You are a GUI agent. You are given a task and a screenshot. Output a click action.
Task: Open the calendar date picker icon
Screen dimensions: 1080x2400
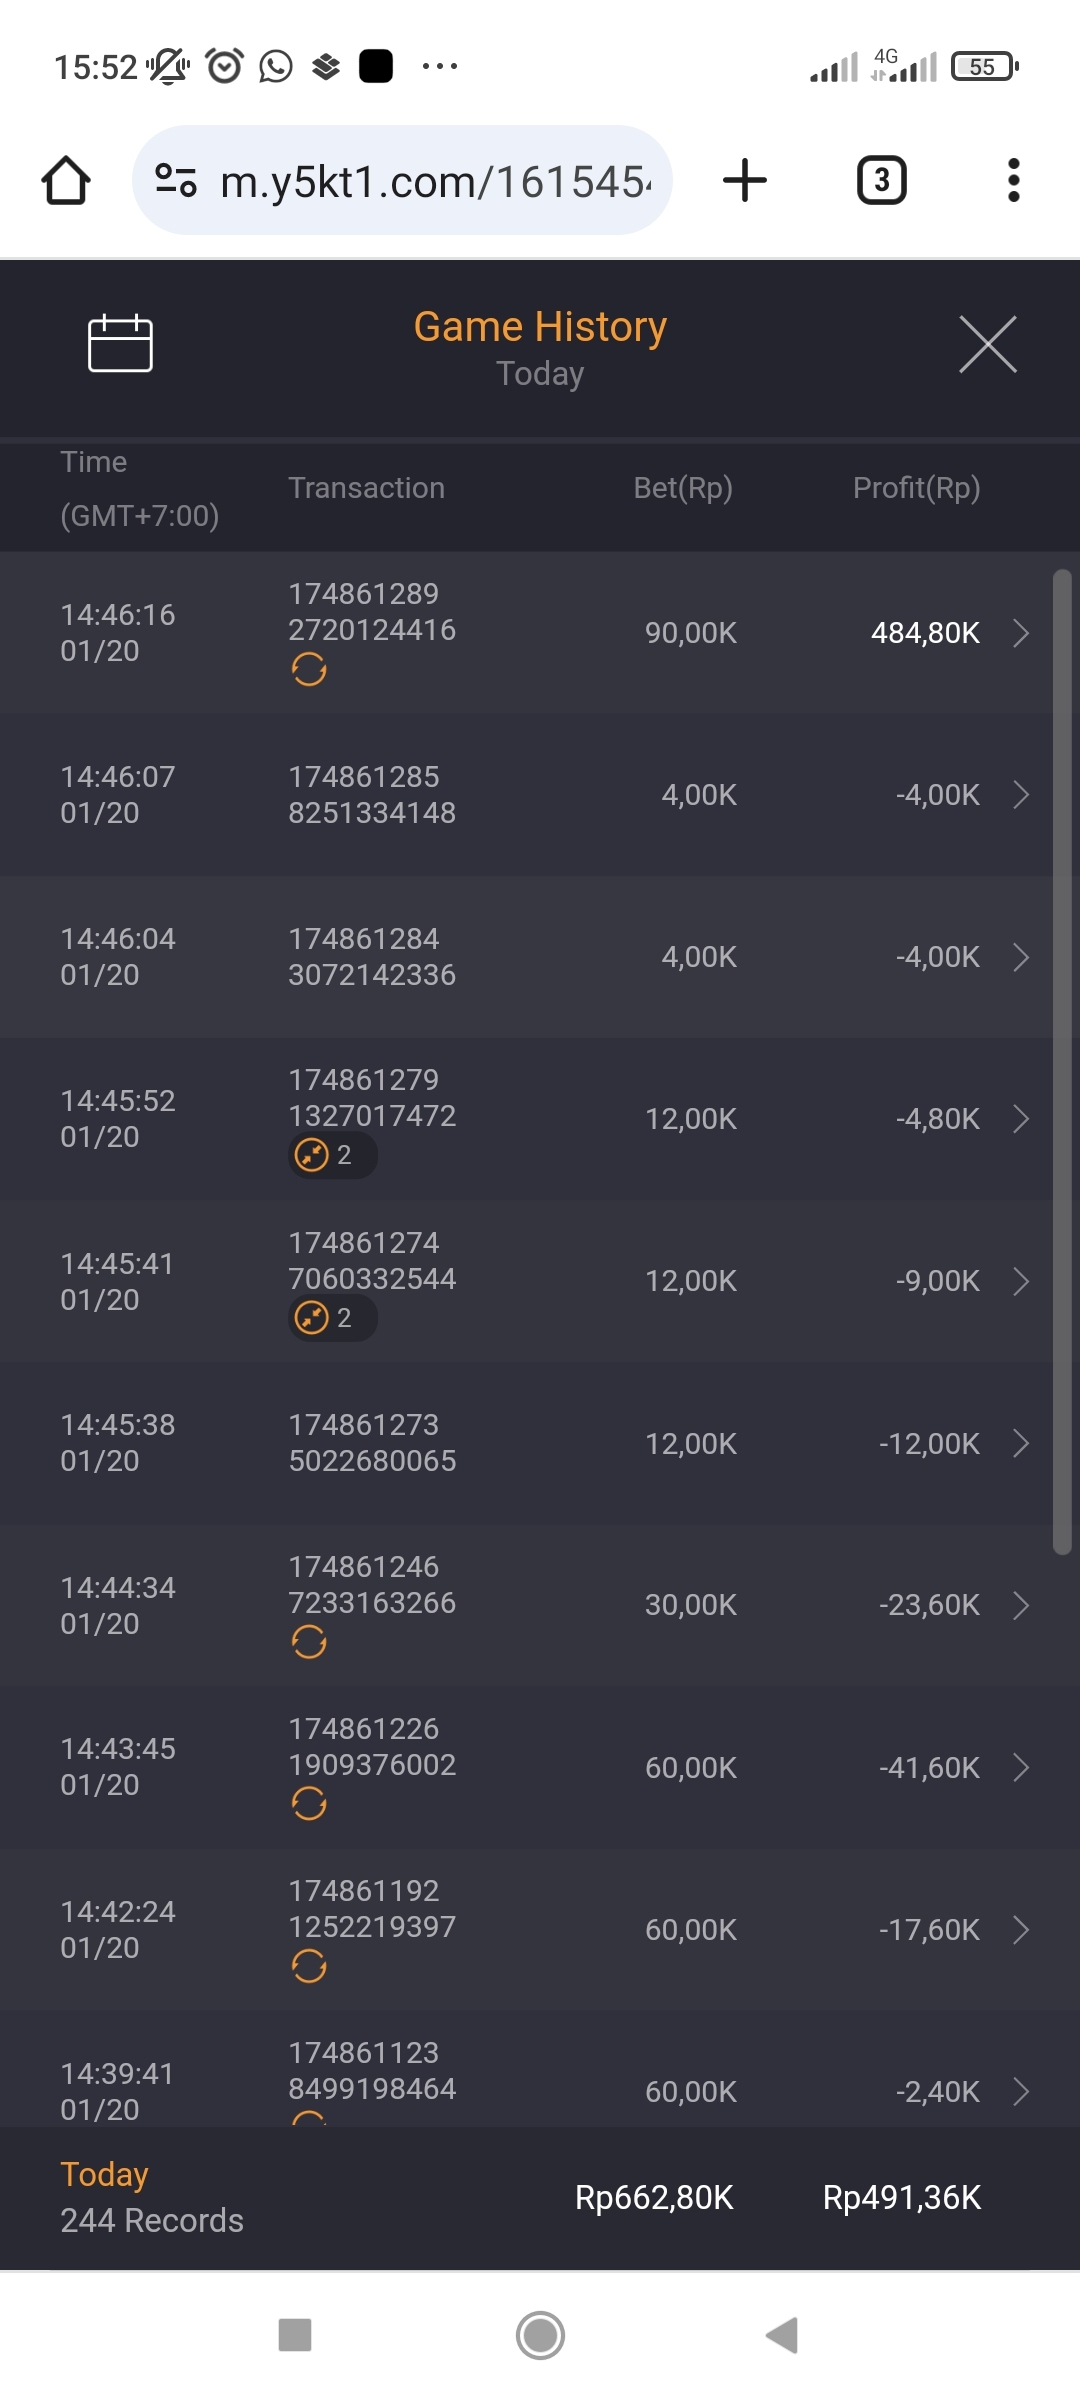(x=120, y=343)
